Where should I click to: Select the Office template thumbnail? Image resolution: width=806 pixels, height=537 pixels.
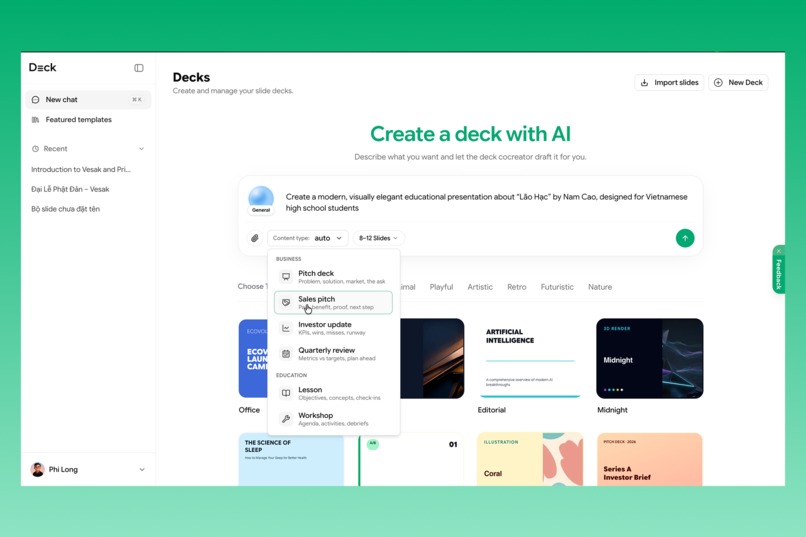253,358
